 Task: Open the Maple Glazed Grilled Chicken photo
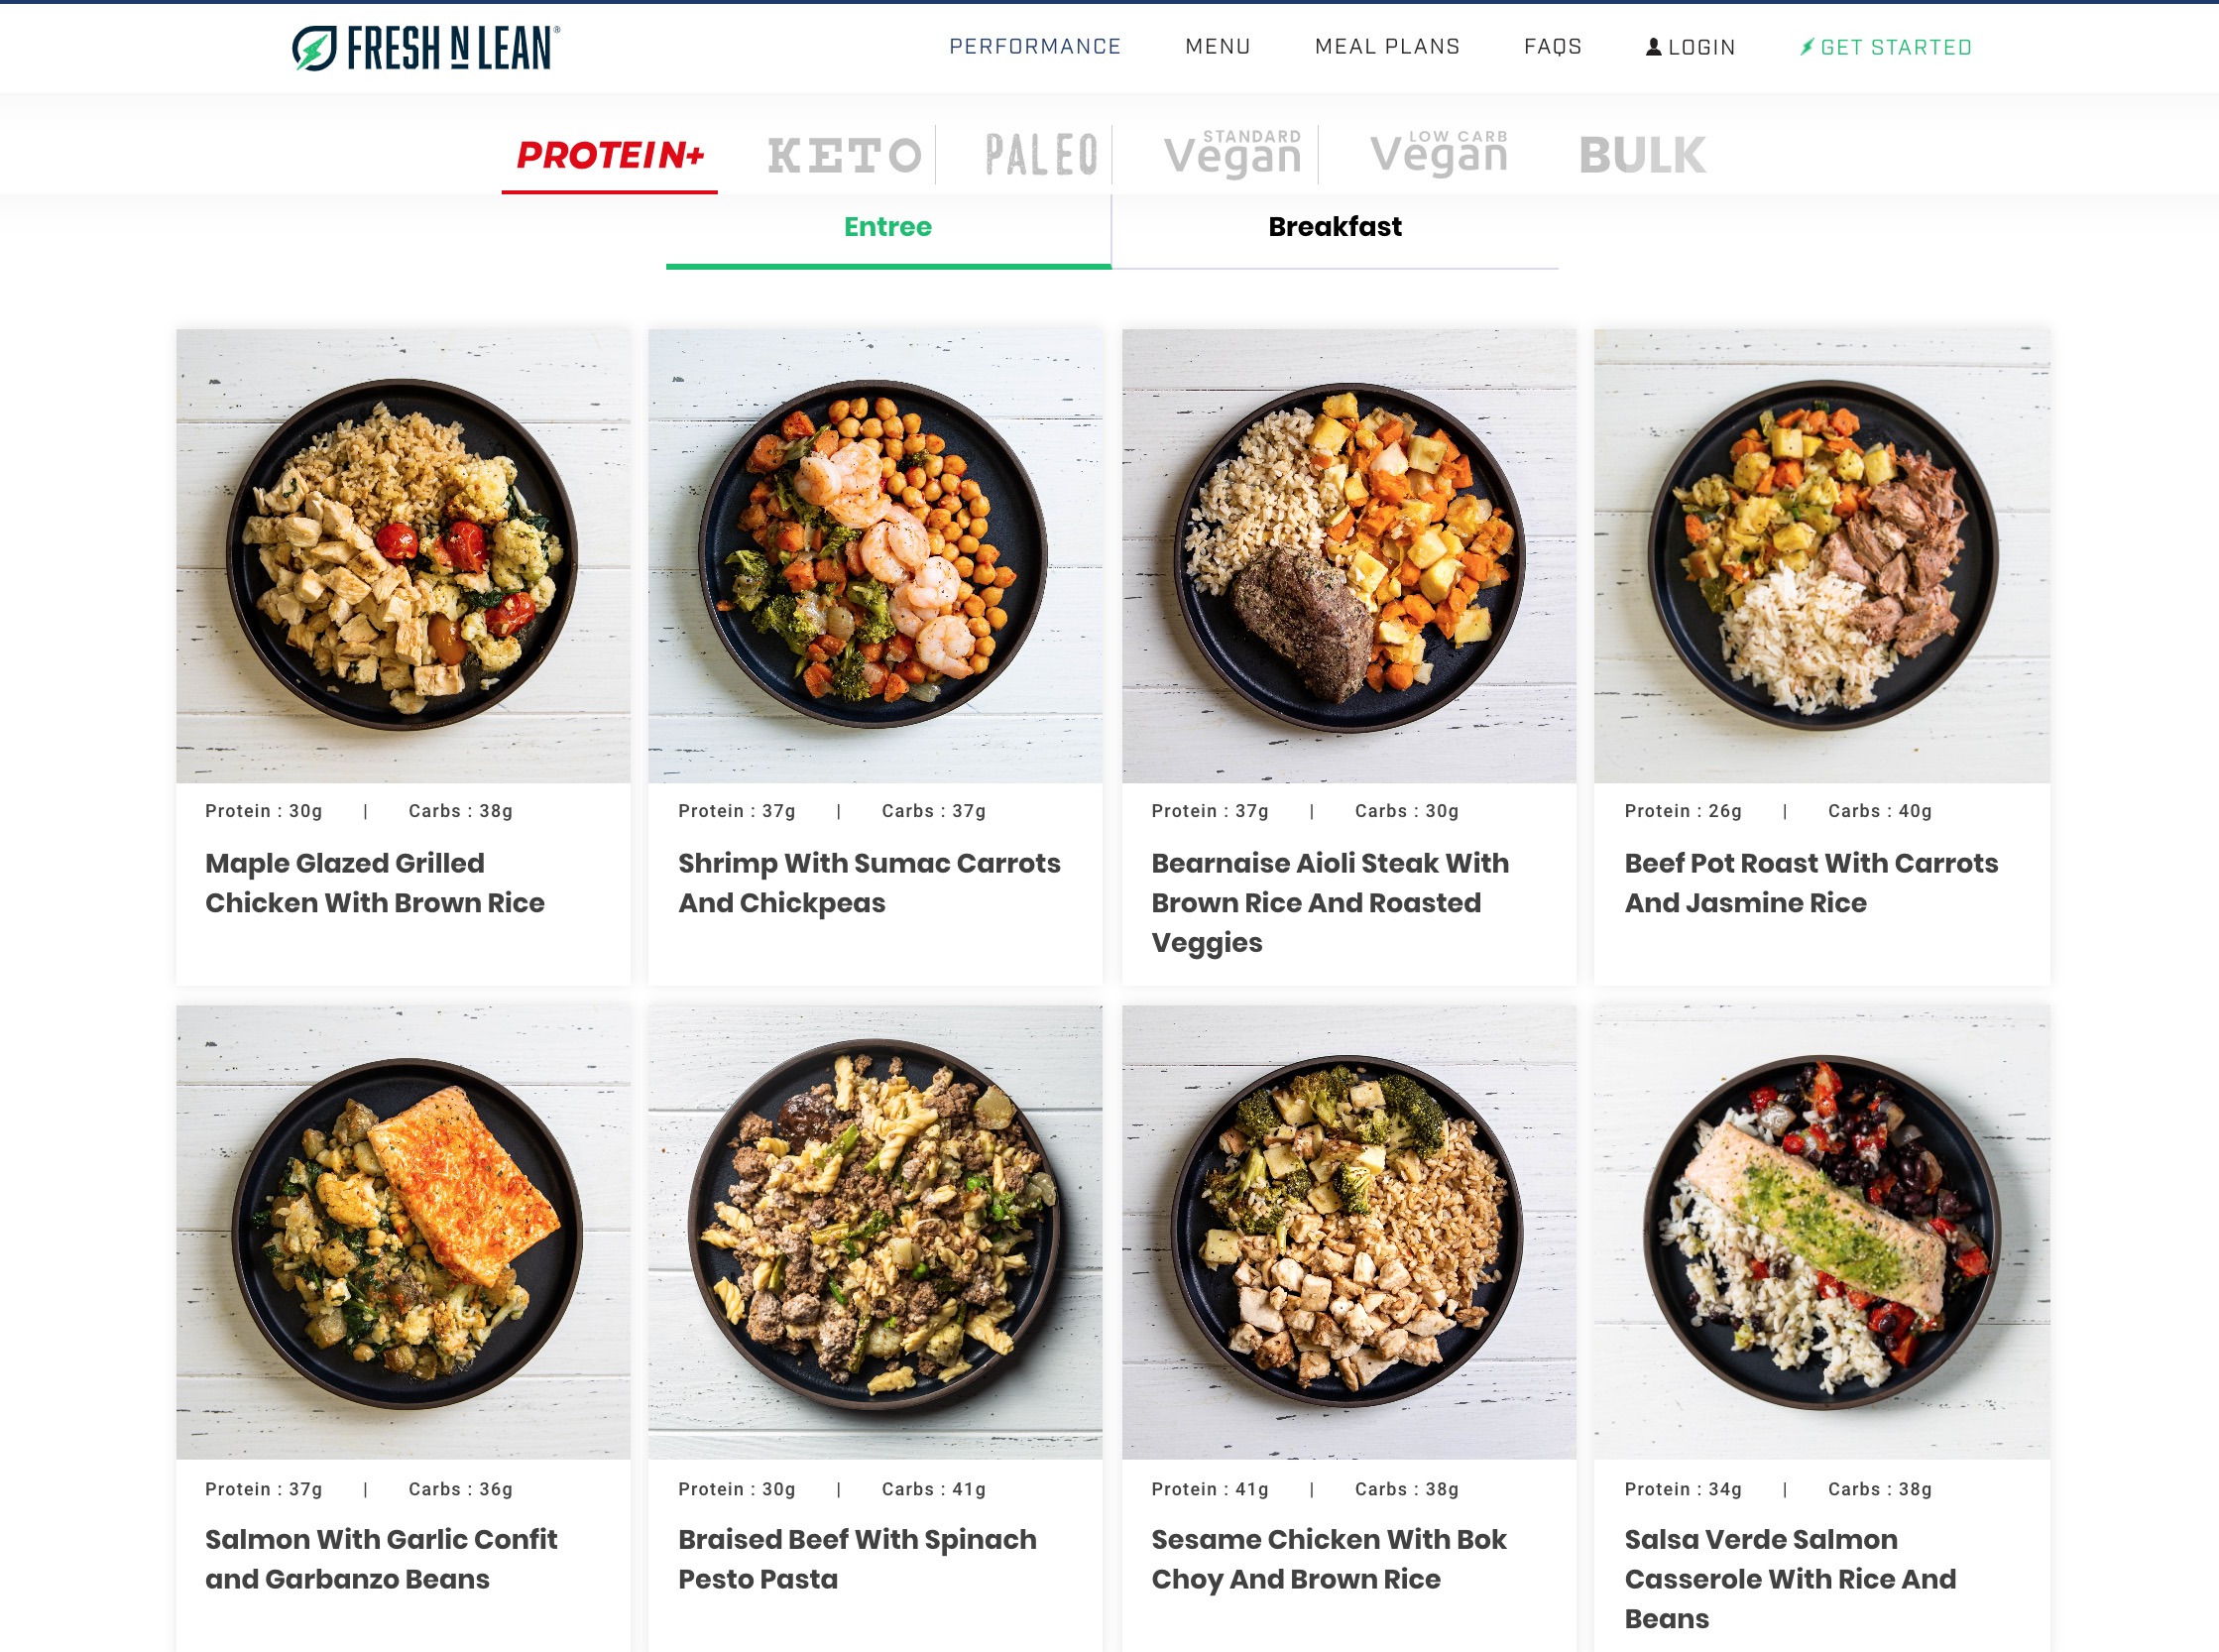[x=403, y=556]
